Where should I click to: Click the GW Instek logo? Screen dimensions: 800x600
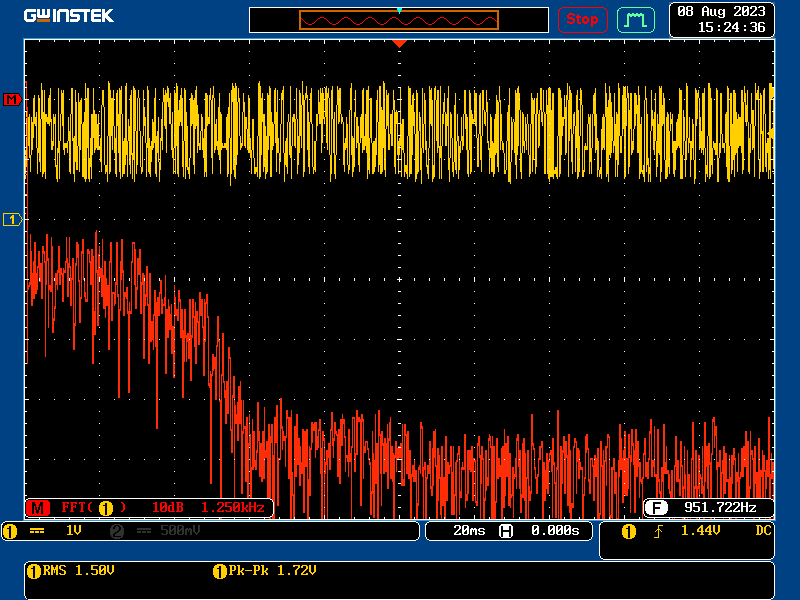pos(68,16)
